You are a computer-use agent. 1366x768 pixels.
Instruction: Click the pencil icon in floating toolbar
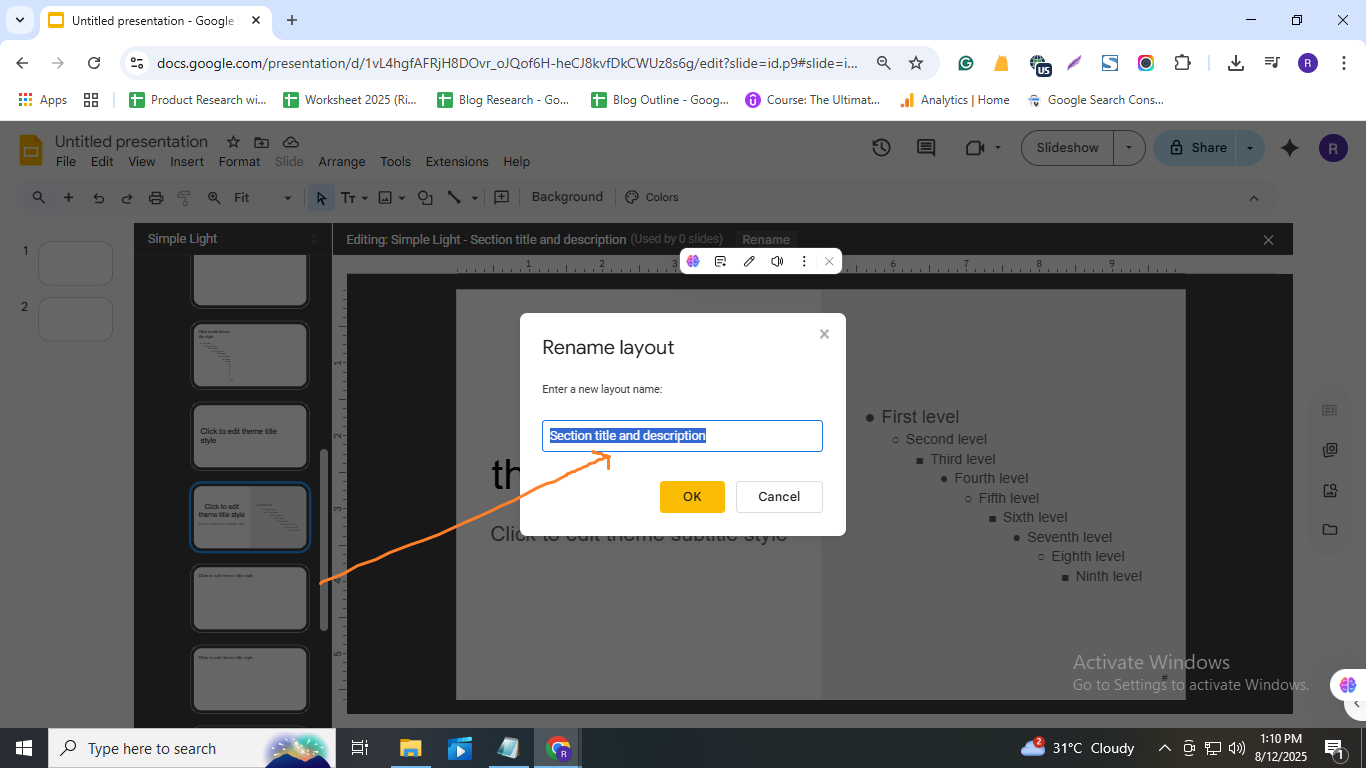(749, 262)
